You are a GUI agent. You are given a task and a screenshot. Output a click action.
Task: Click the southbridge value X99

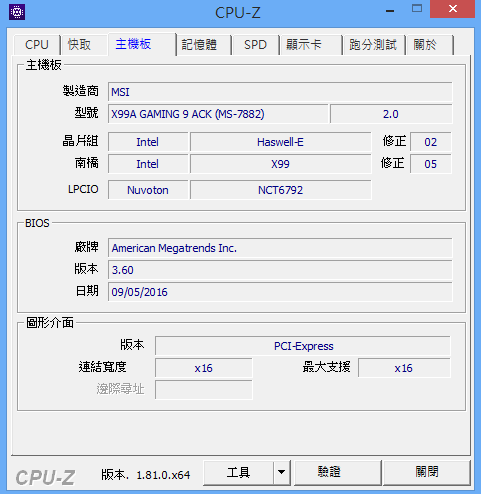[280, 164]
